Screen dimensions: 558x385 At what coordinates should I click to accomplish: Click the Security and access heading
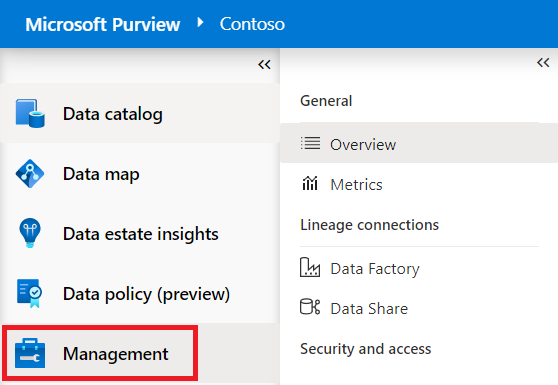pyautogui.click(x=365, y=349)
